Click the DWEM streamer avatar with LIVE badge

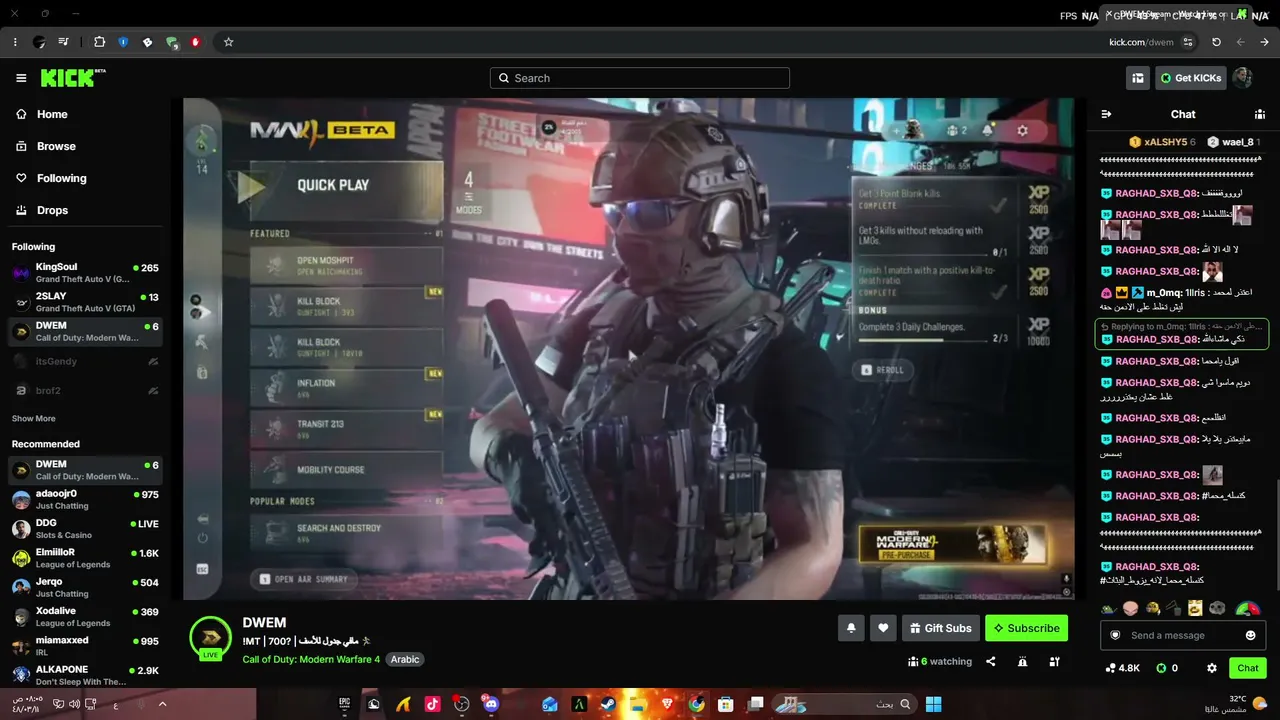[x=211, y=637]
